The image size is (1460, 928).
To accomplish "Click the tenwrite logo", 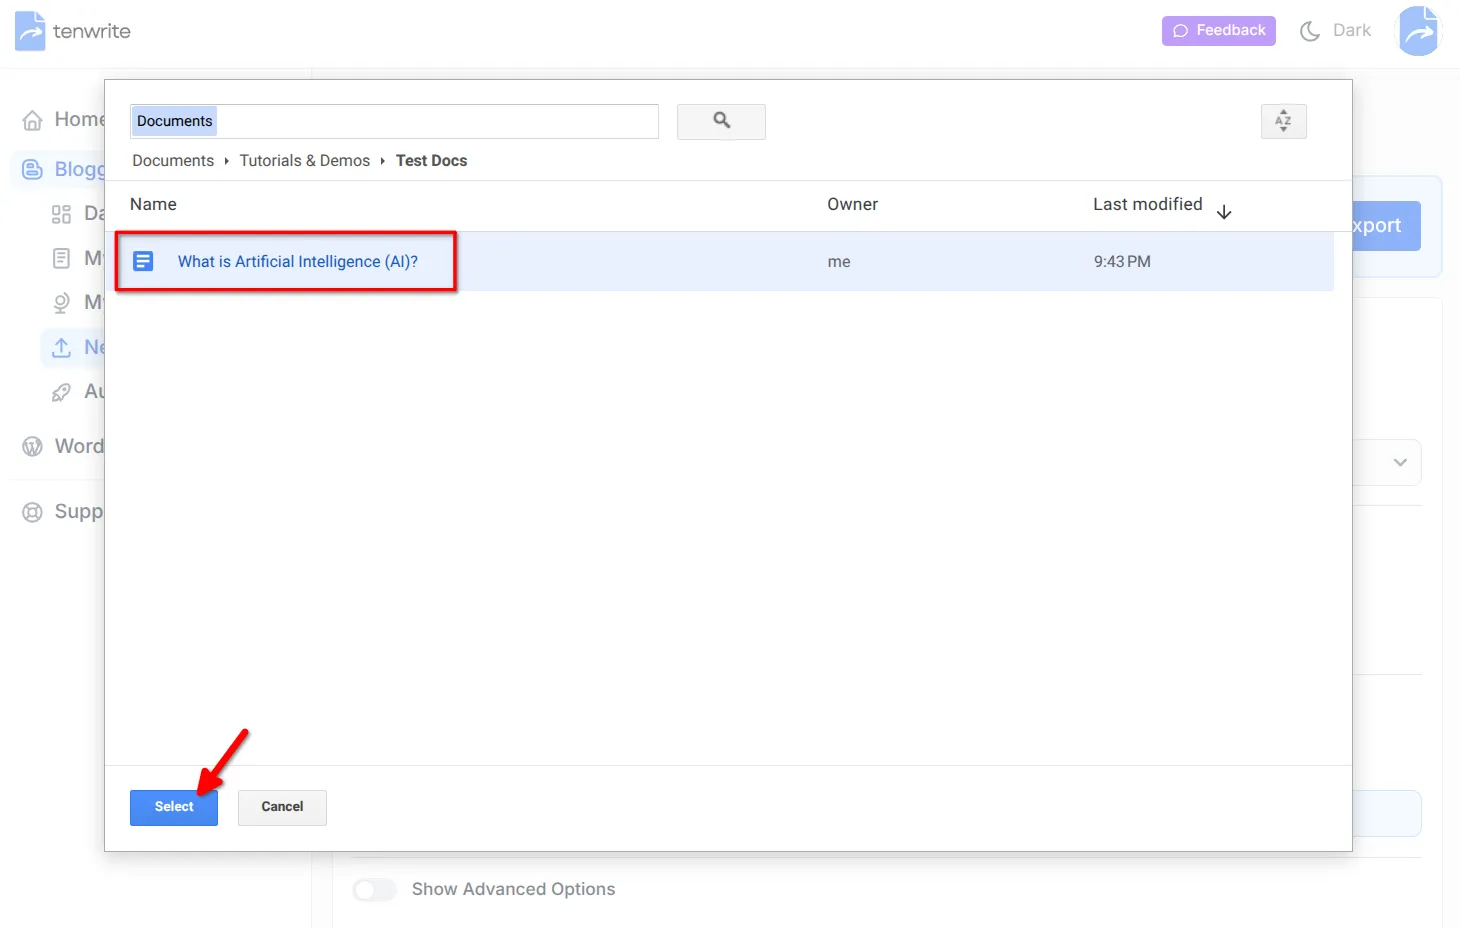I will pos(70,30).
